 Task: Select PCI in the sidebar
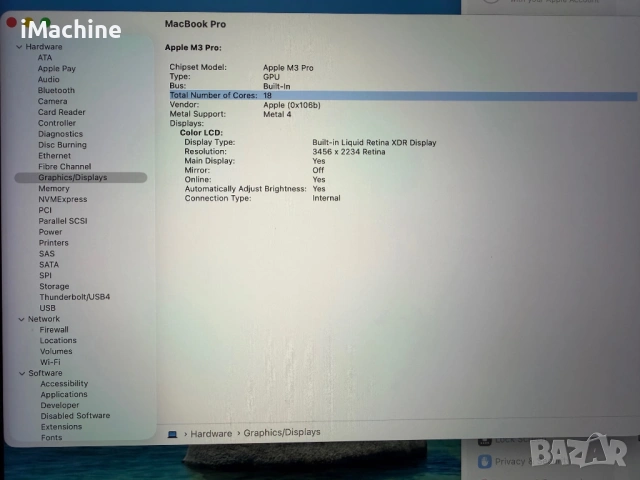click(x=45, y=210)
